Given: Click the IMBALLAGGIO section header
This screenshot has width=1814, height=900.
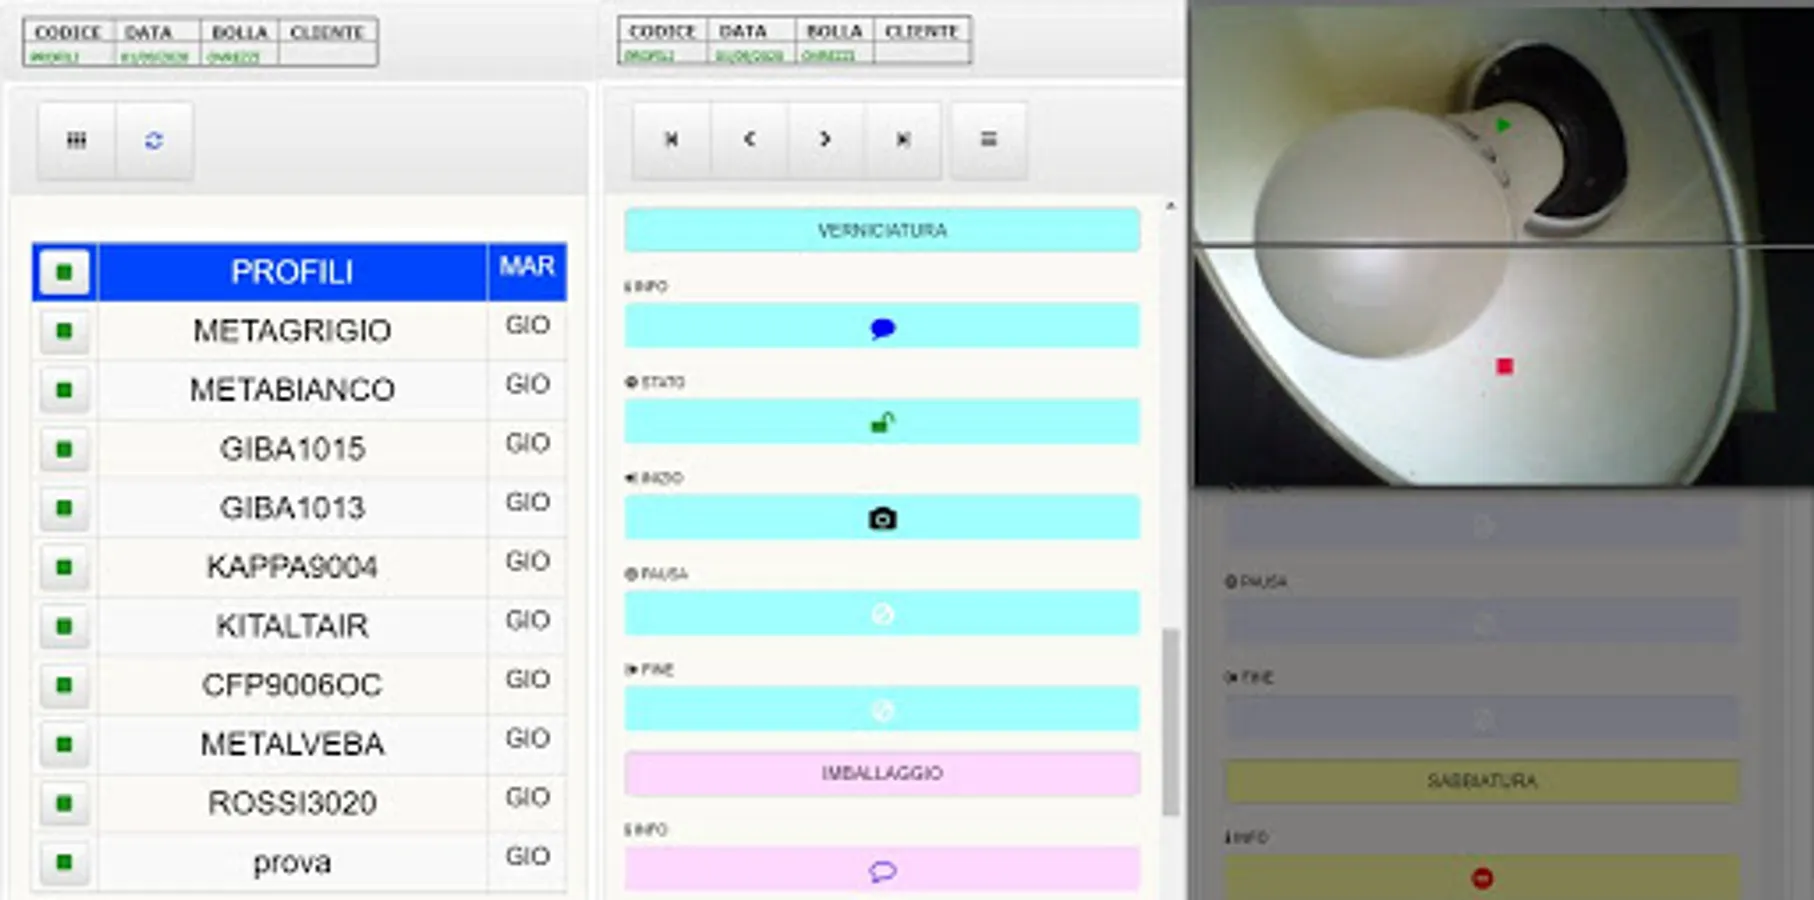Looking at the screenshot, I should [882, 774].
